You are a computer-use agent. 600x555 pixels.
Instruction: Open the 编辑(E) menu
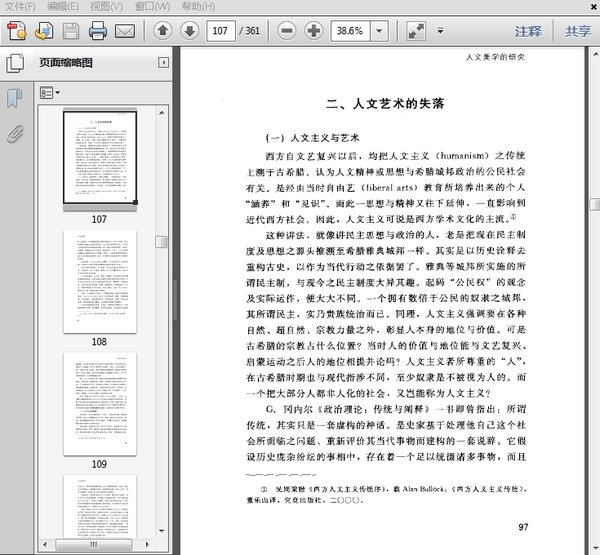coord(63,7)
